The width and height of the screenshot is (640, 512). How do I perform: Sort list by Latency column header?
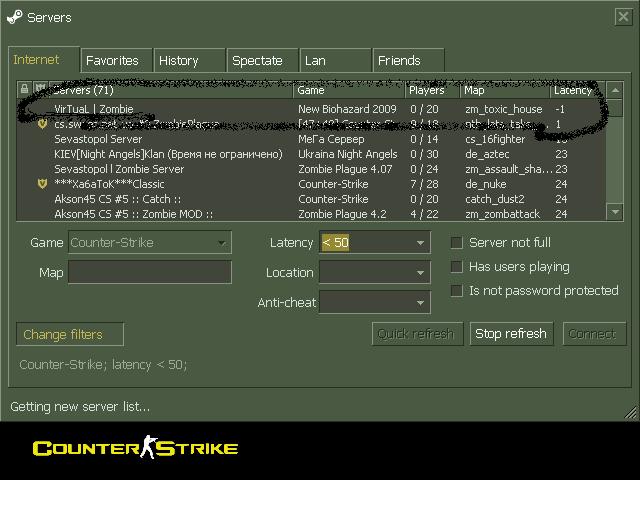point(578,90)
